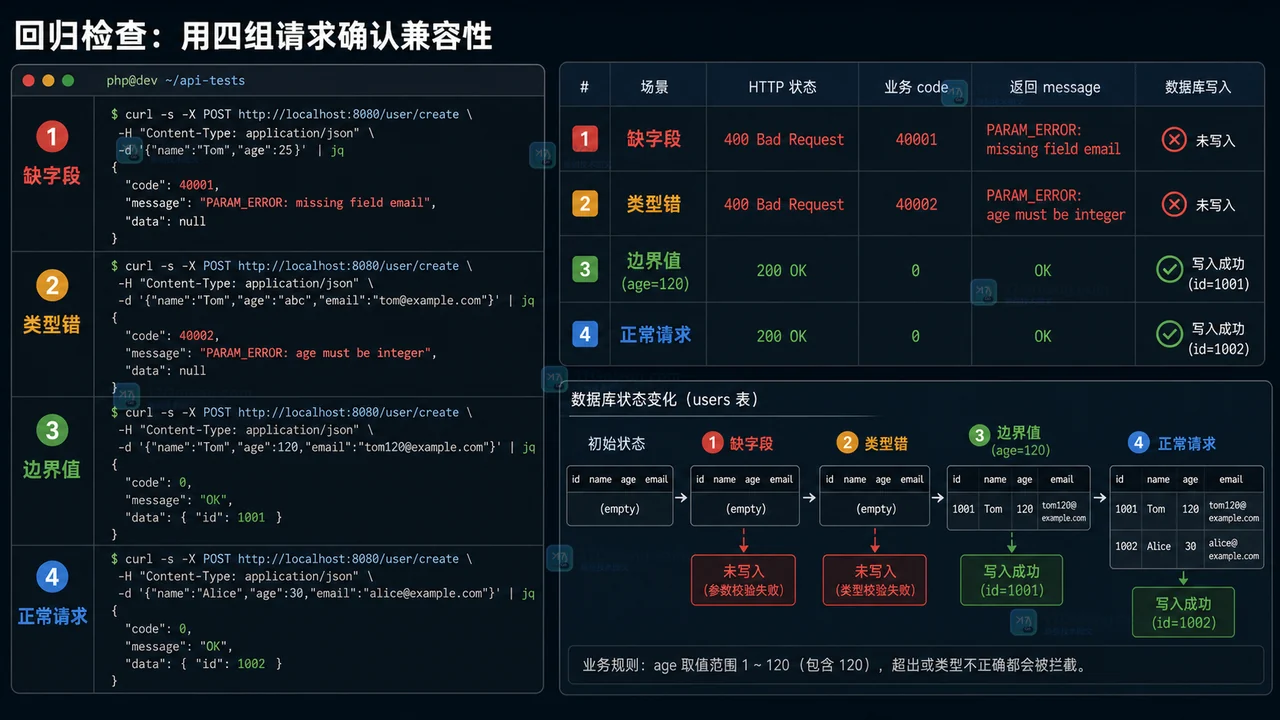Select orange badge 2 in terminal sidebar
The image size is (1280, 720).
click(x=52, y=286)
